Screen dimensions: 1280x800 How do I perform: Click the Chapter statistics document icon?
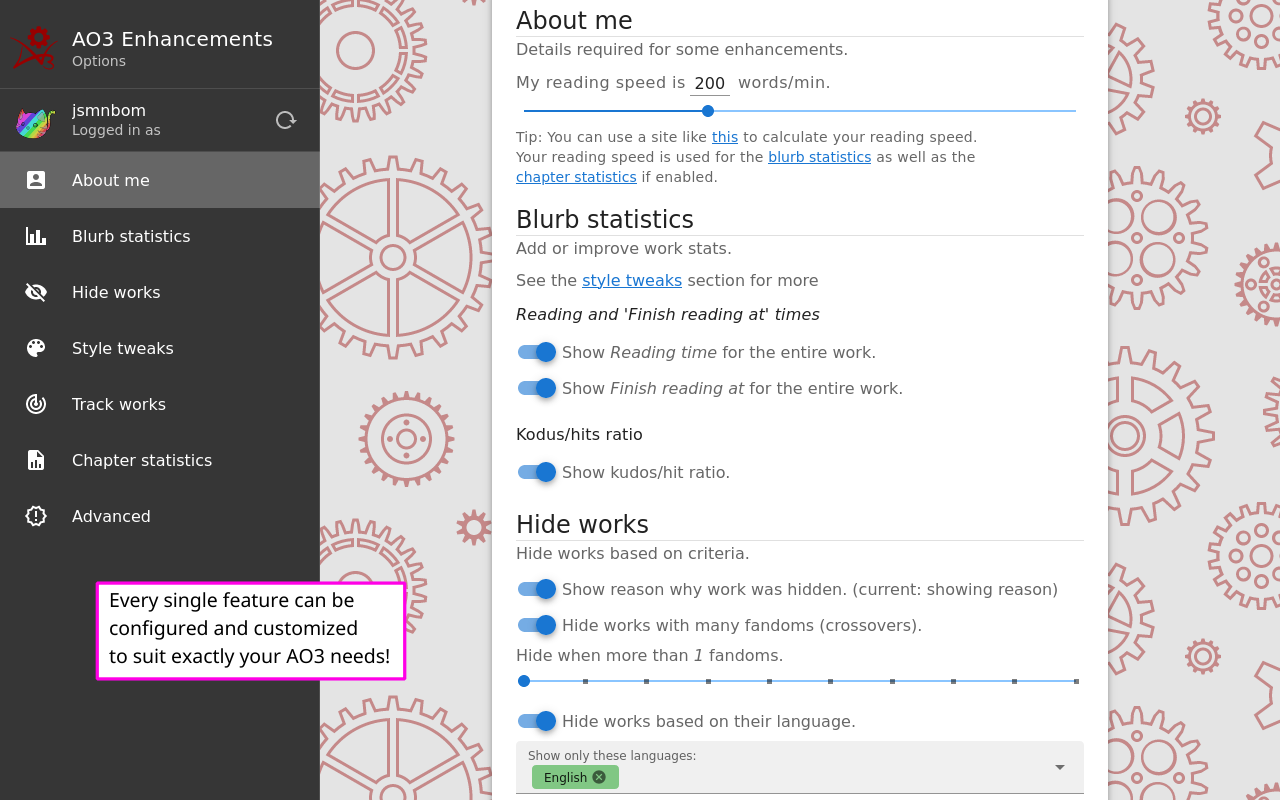[x=36, y=460]
